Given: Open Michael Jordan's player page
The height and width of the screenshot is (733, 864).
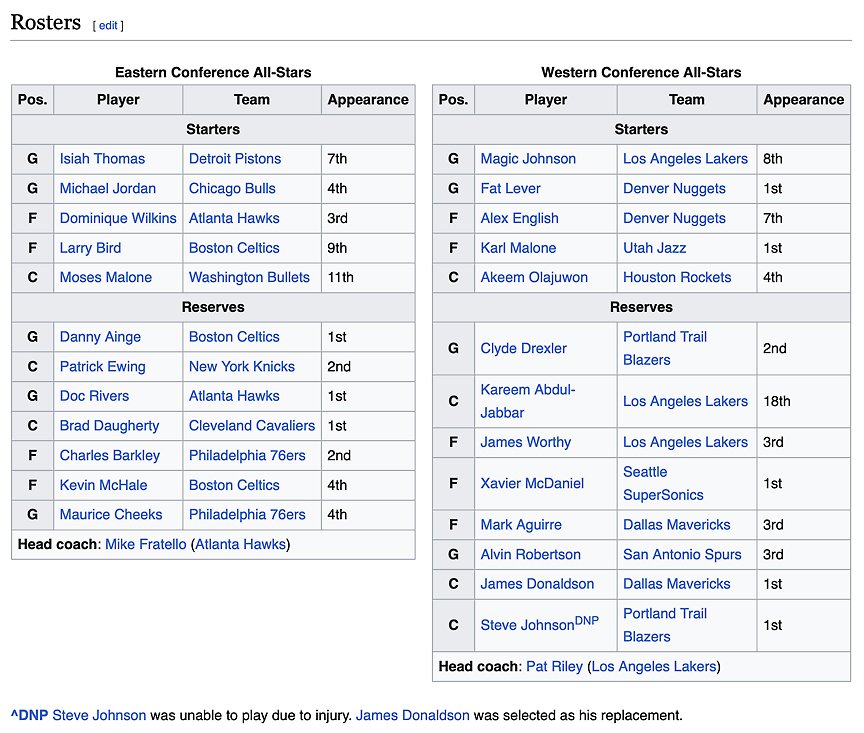Looking at the screenshot, I should (x=107, y=188).
